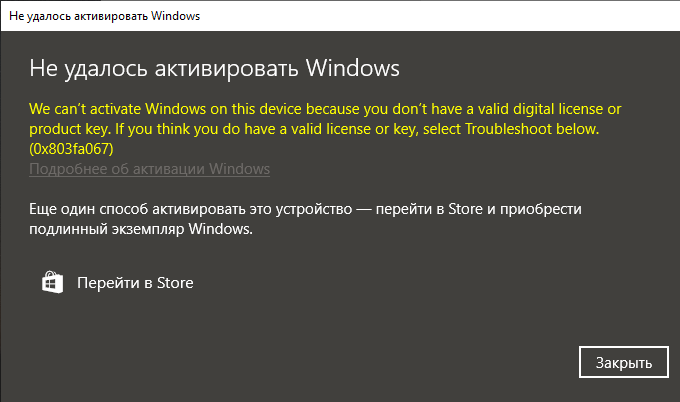Click the Еще один способ активировать paragraph

[305, 219]
